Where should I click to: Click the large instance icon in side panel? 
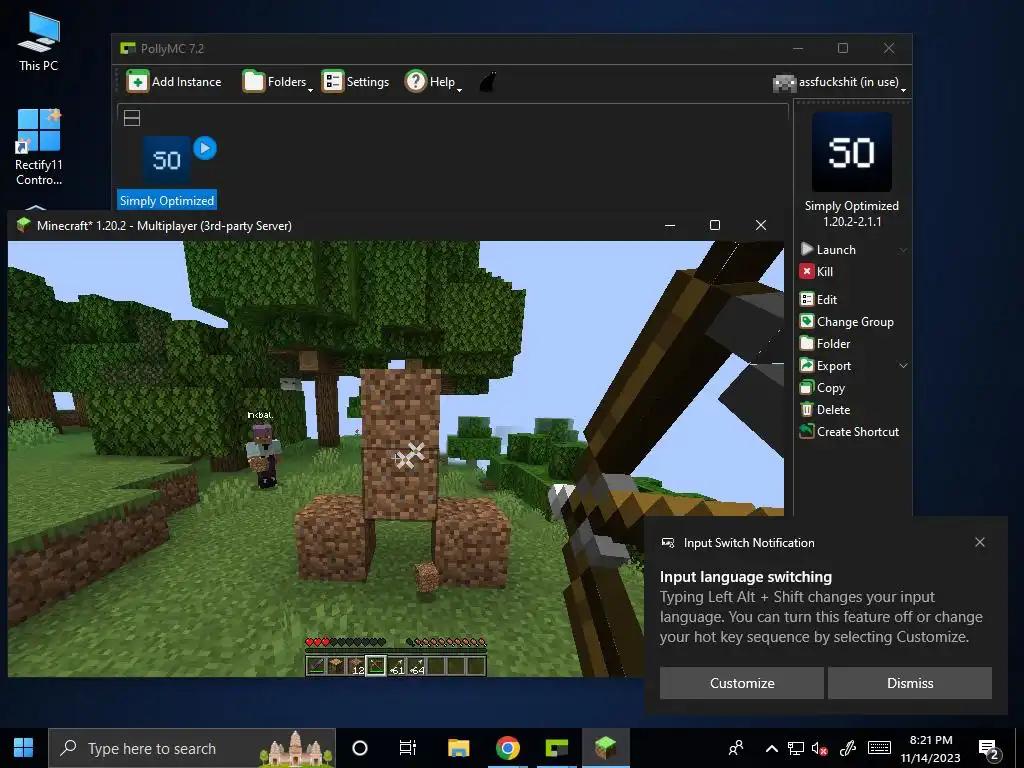[x=852, y=152]
